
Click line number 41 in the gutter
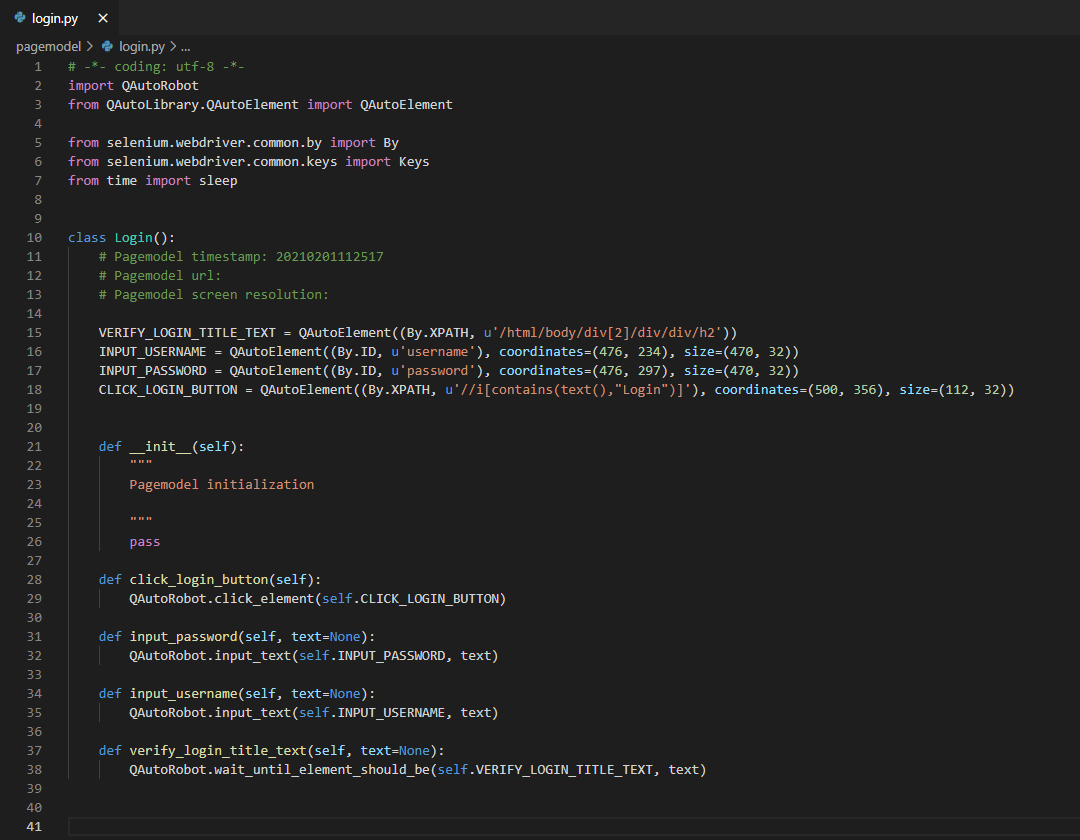(x=34, y=827)
